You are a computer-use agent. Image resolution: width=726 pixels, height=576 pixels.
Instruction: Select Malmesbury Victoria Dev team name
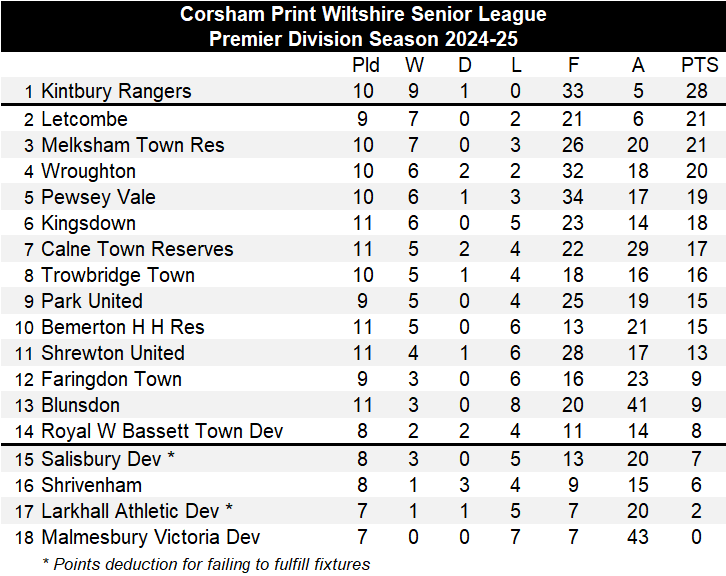click(151, 537)
